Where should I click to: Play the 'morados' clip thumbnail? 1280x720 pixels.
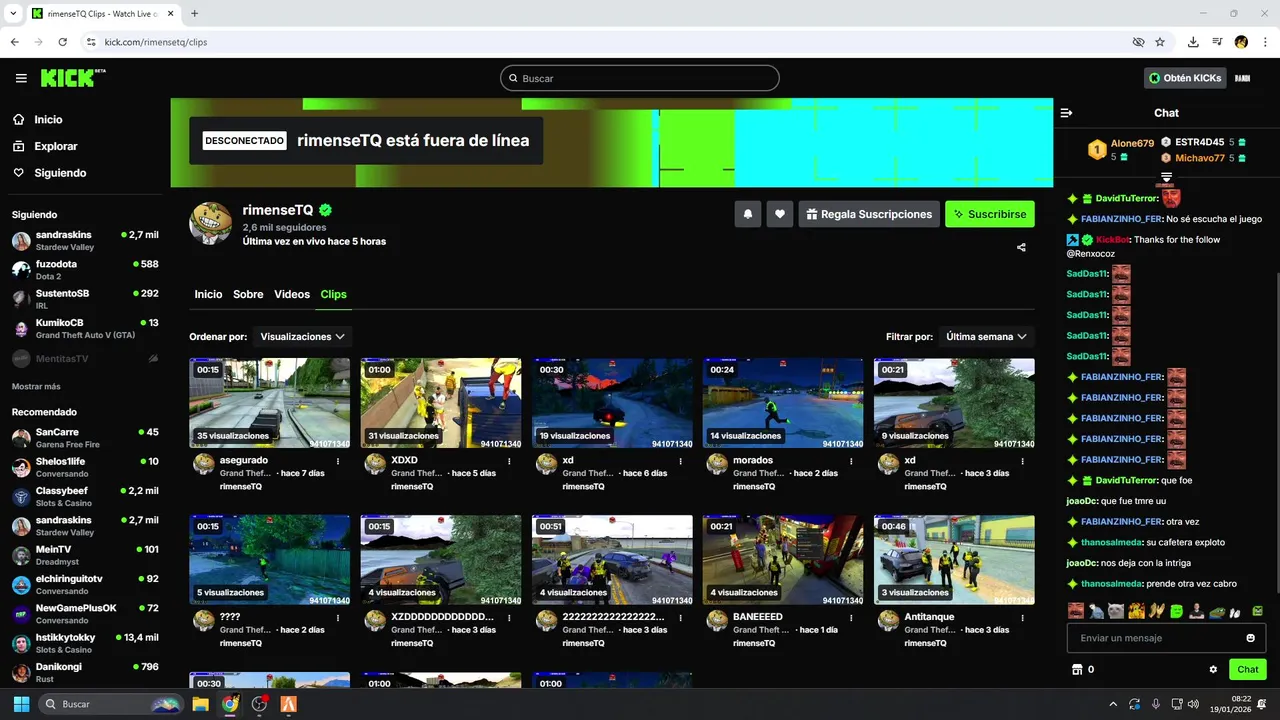[x=783, y=403]
